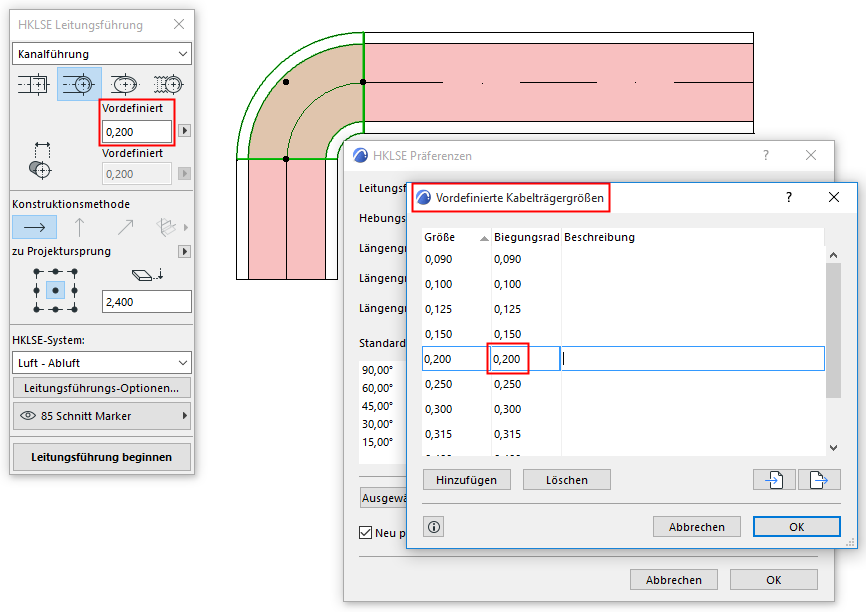Screen dimensions: 866x612
Task: Click the Biegungsrad column header
Action: click(x=526, y=238)
